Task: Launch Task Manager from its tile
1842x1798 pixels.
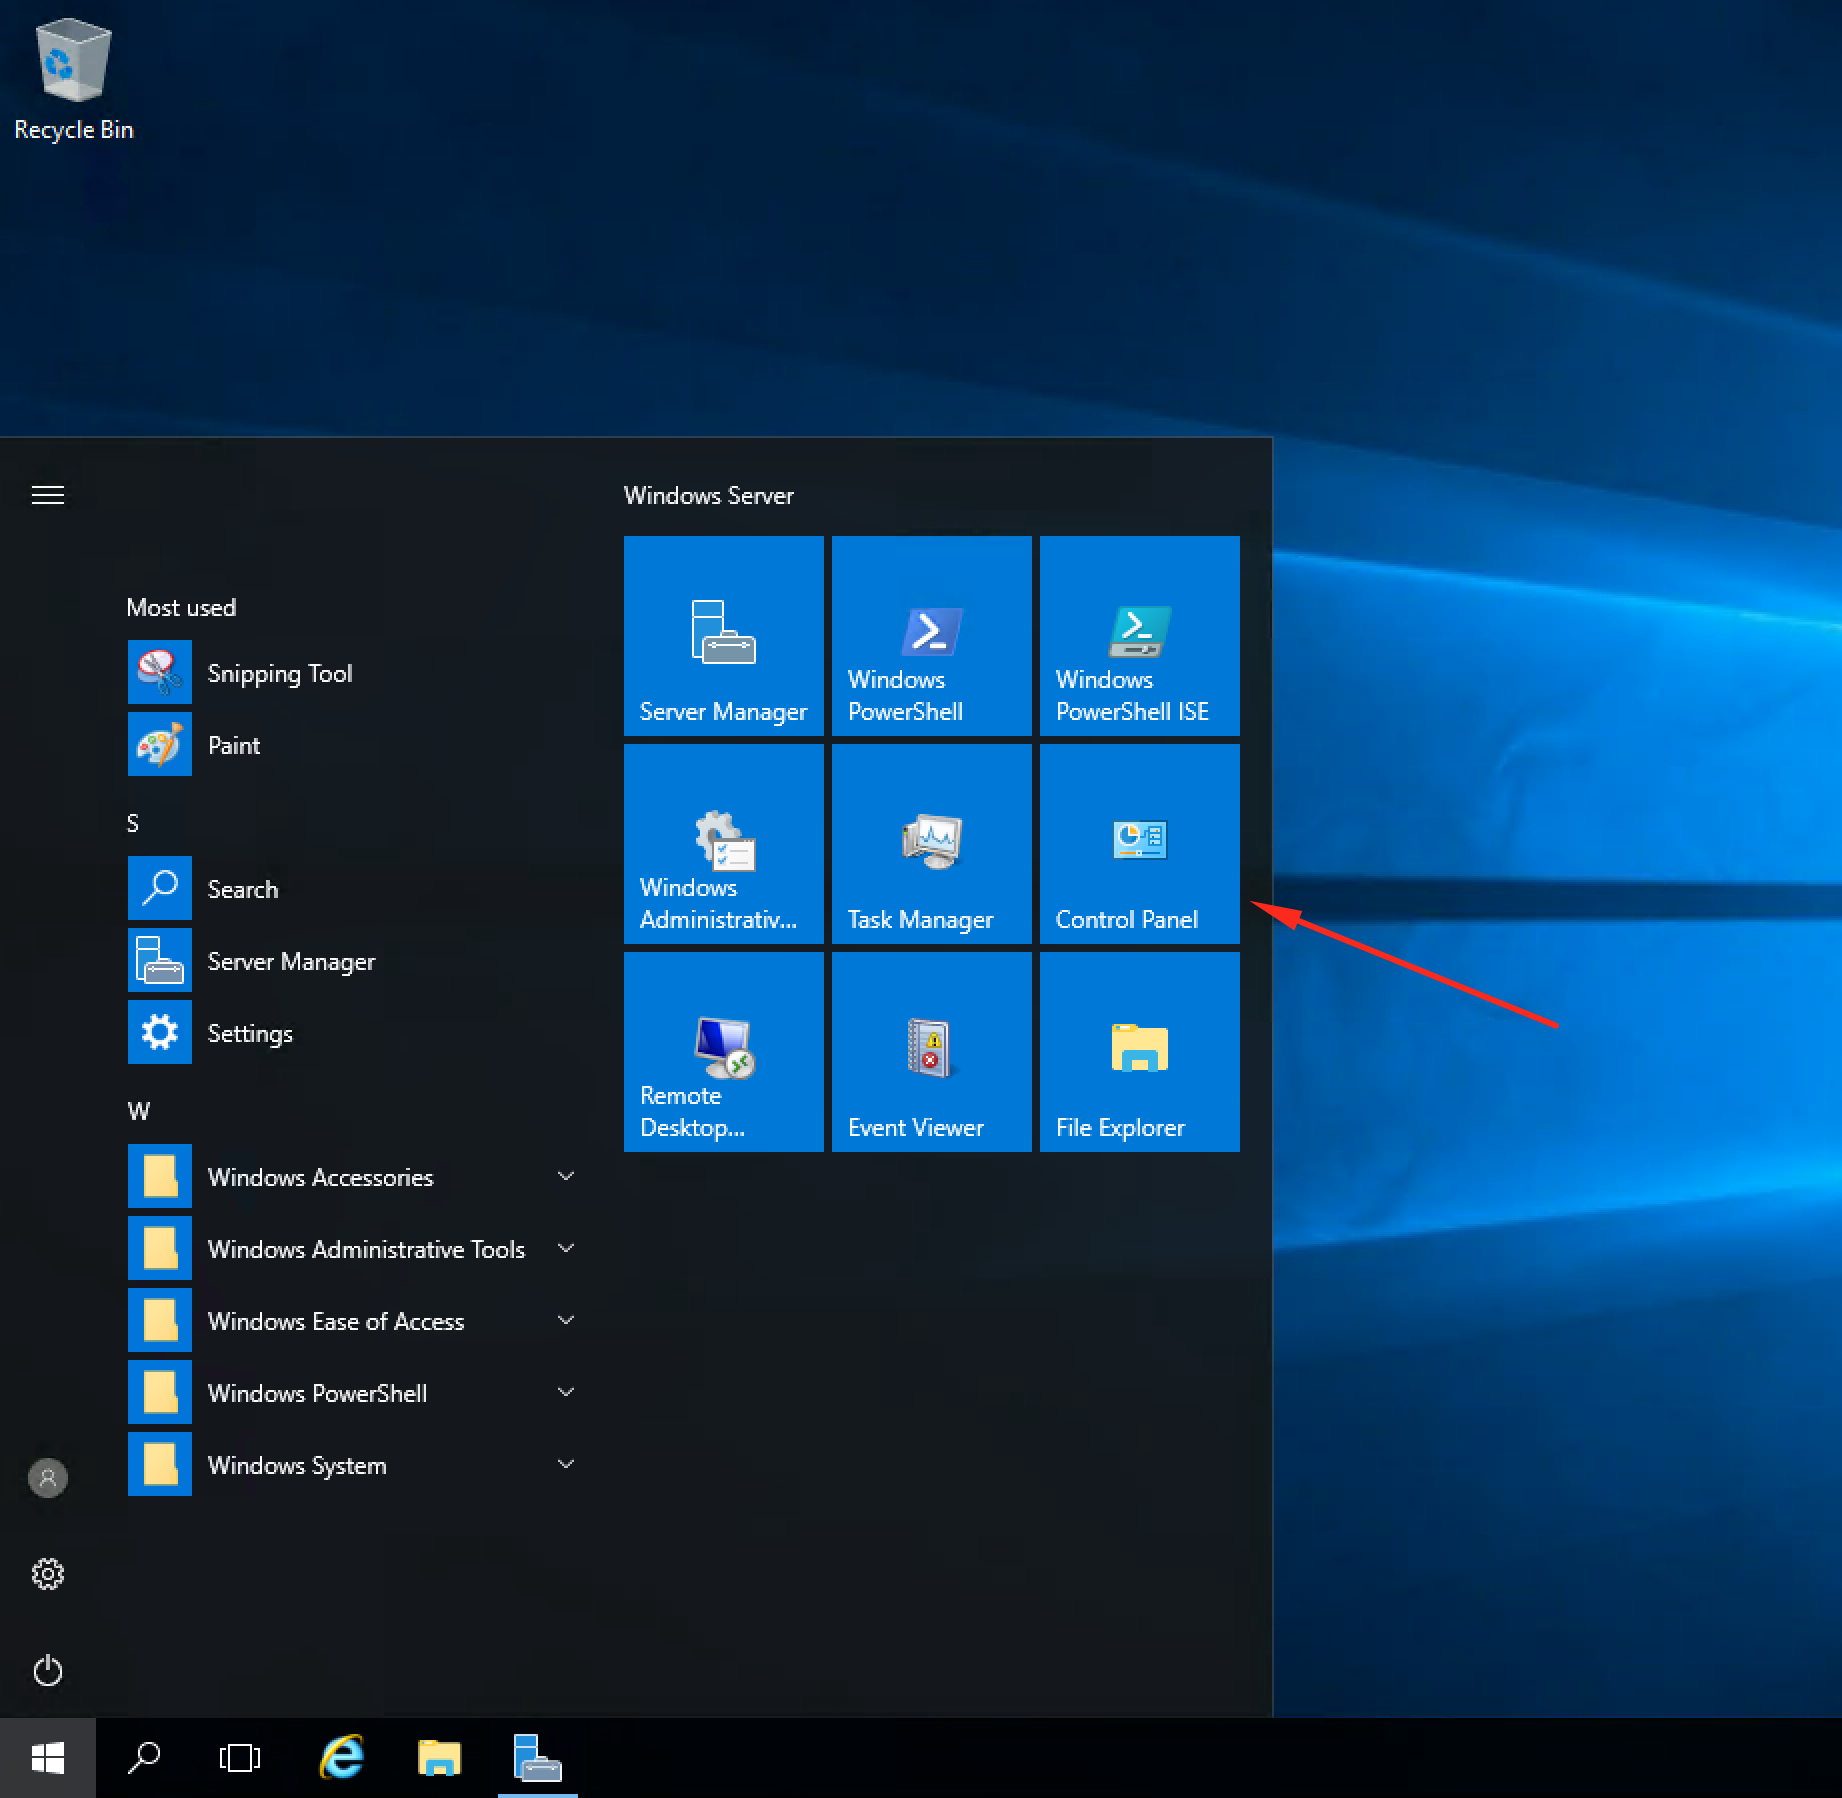Action: pos(930,843)
